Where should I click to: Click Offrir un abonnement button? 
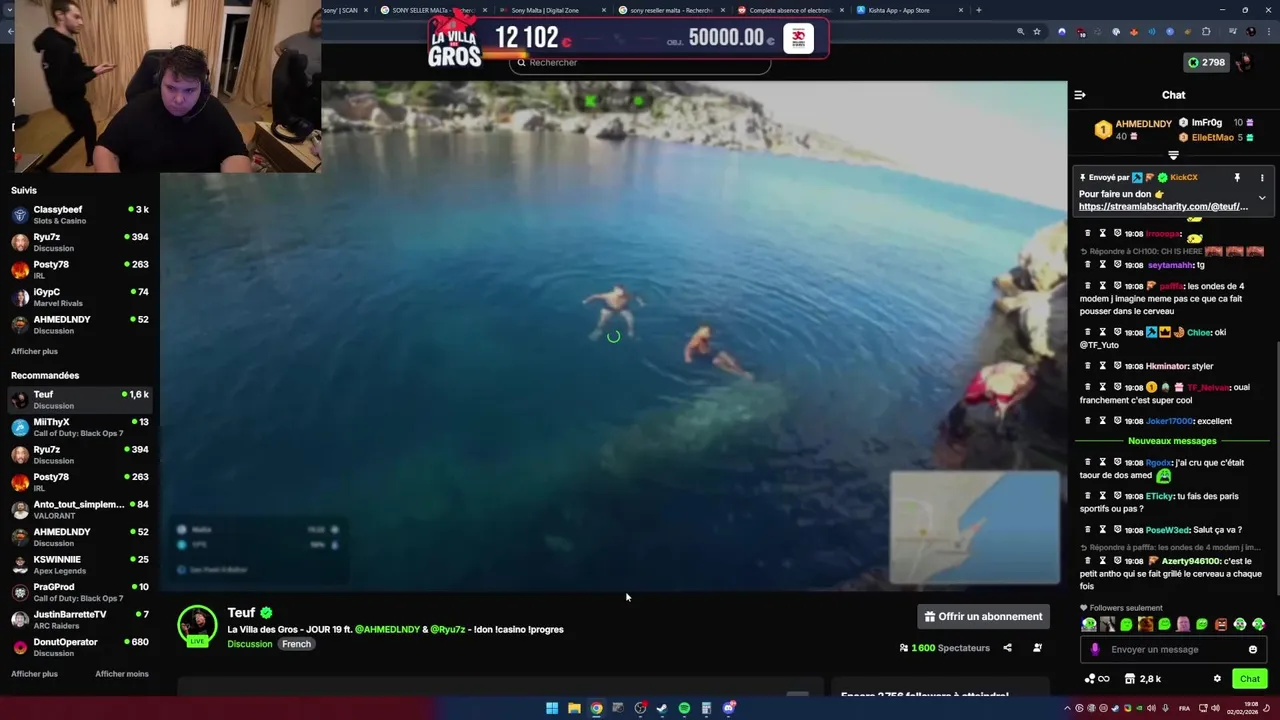pyautogui.click(x=983, y=616)
